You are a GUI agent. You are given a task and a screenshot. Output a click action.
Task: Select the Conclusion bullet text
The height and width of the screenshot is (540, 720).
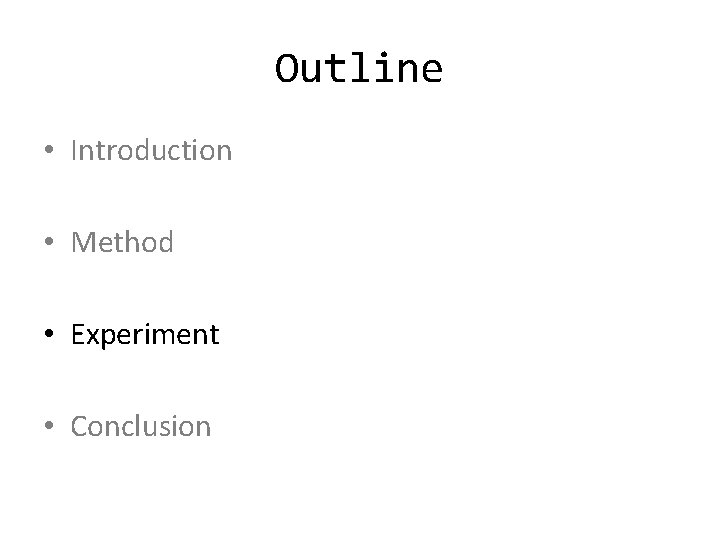tap(141, 426)
